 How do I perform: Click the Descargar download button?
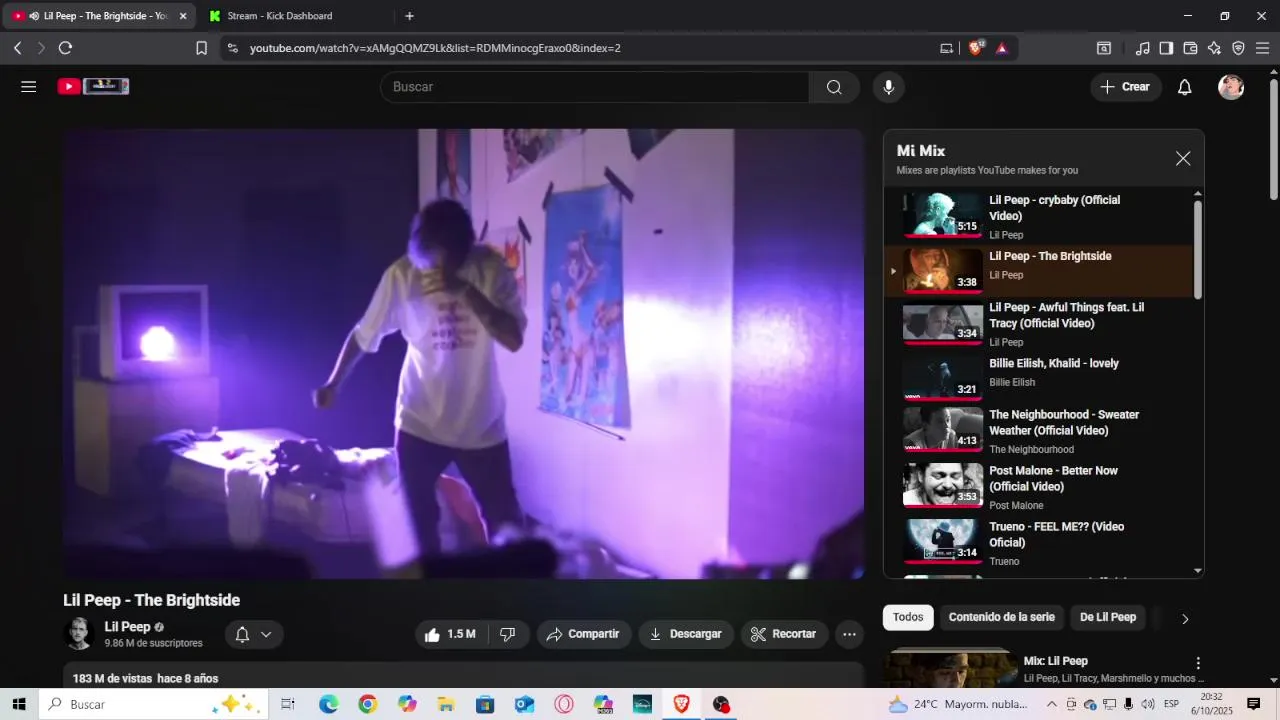[x=686, y=634]
